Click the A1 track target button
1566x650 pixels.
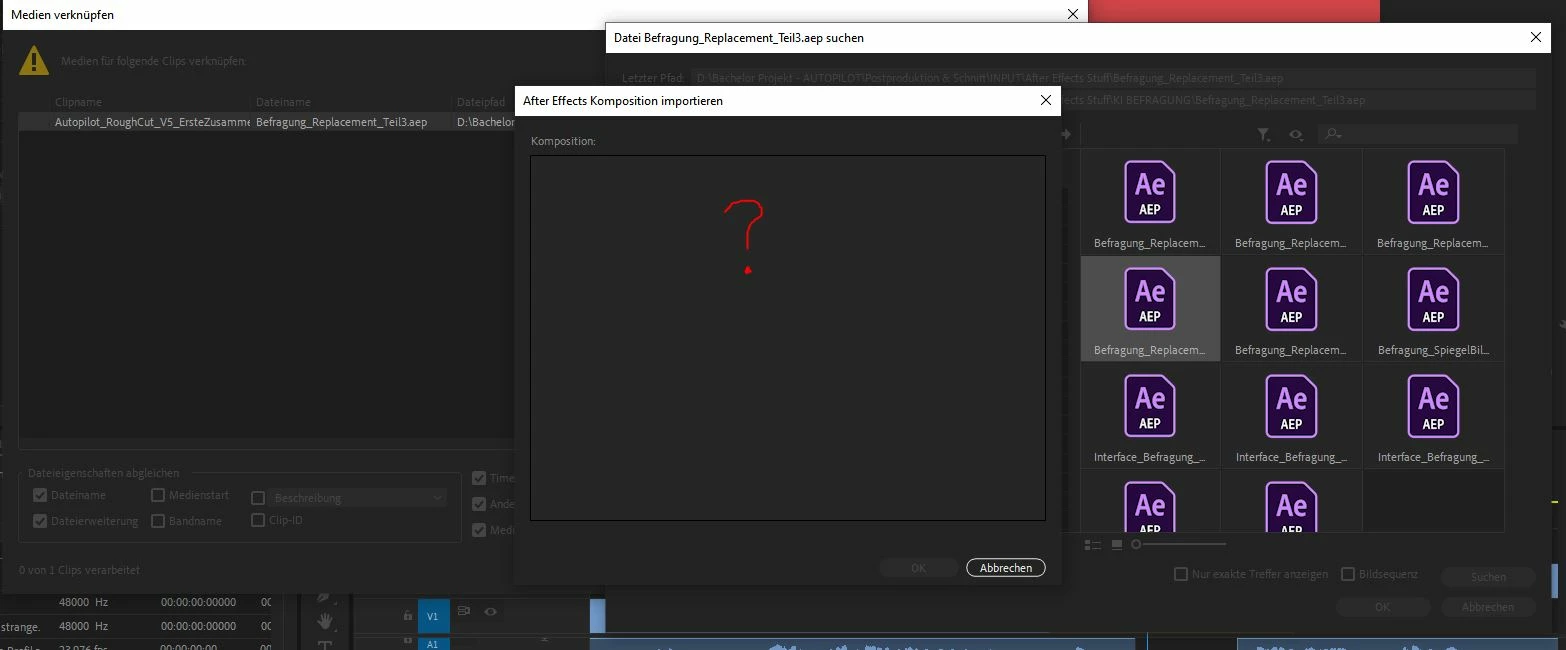coord(433,644)
